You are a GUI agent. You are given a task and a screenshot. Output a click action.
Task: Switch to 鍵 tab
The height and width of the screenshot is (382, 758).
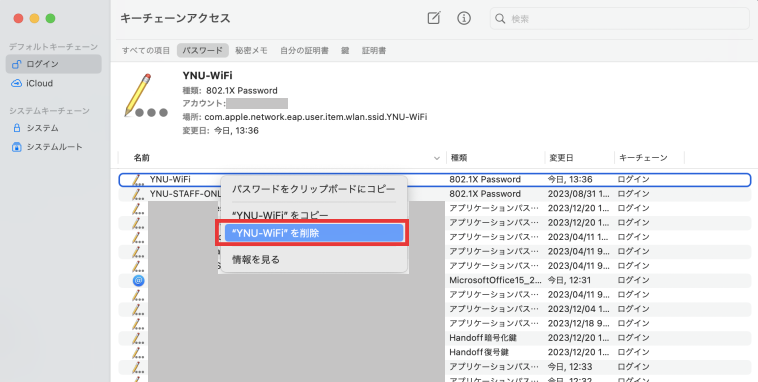[345, 50]
